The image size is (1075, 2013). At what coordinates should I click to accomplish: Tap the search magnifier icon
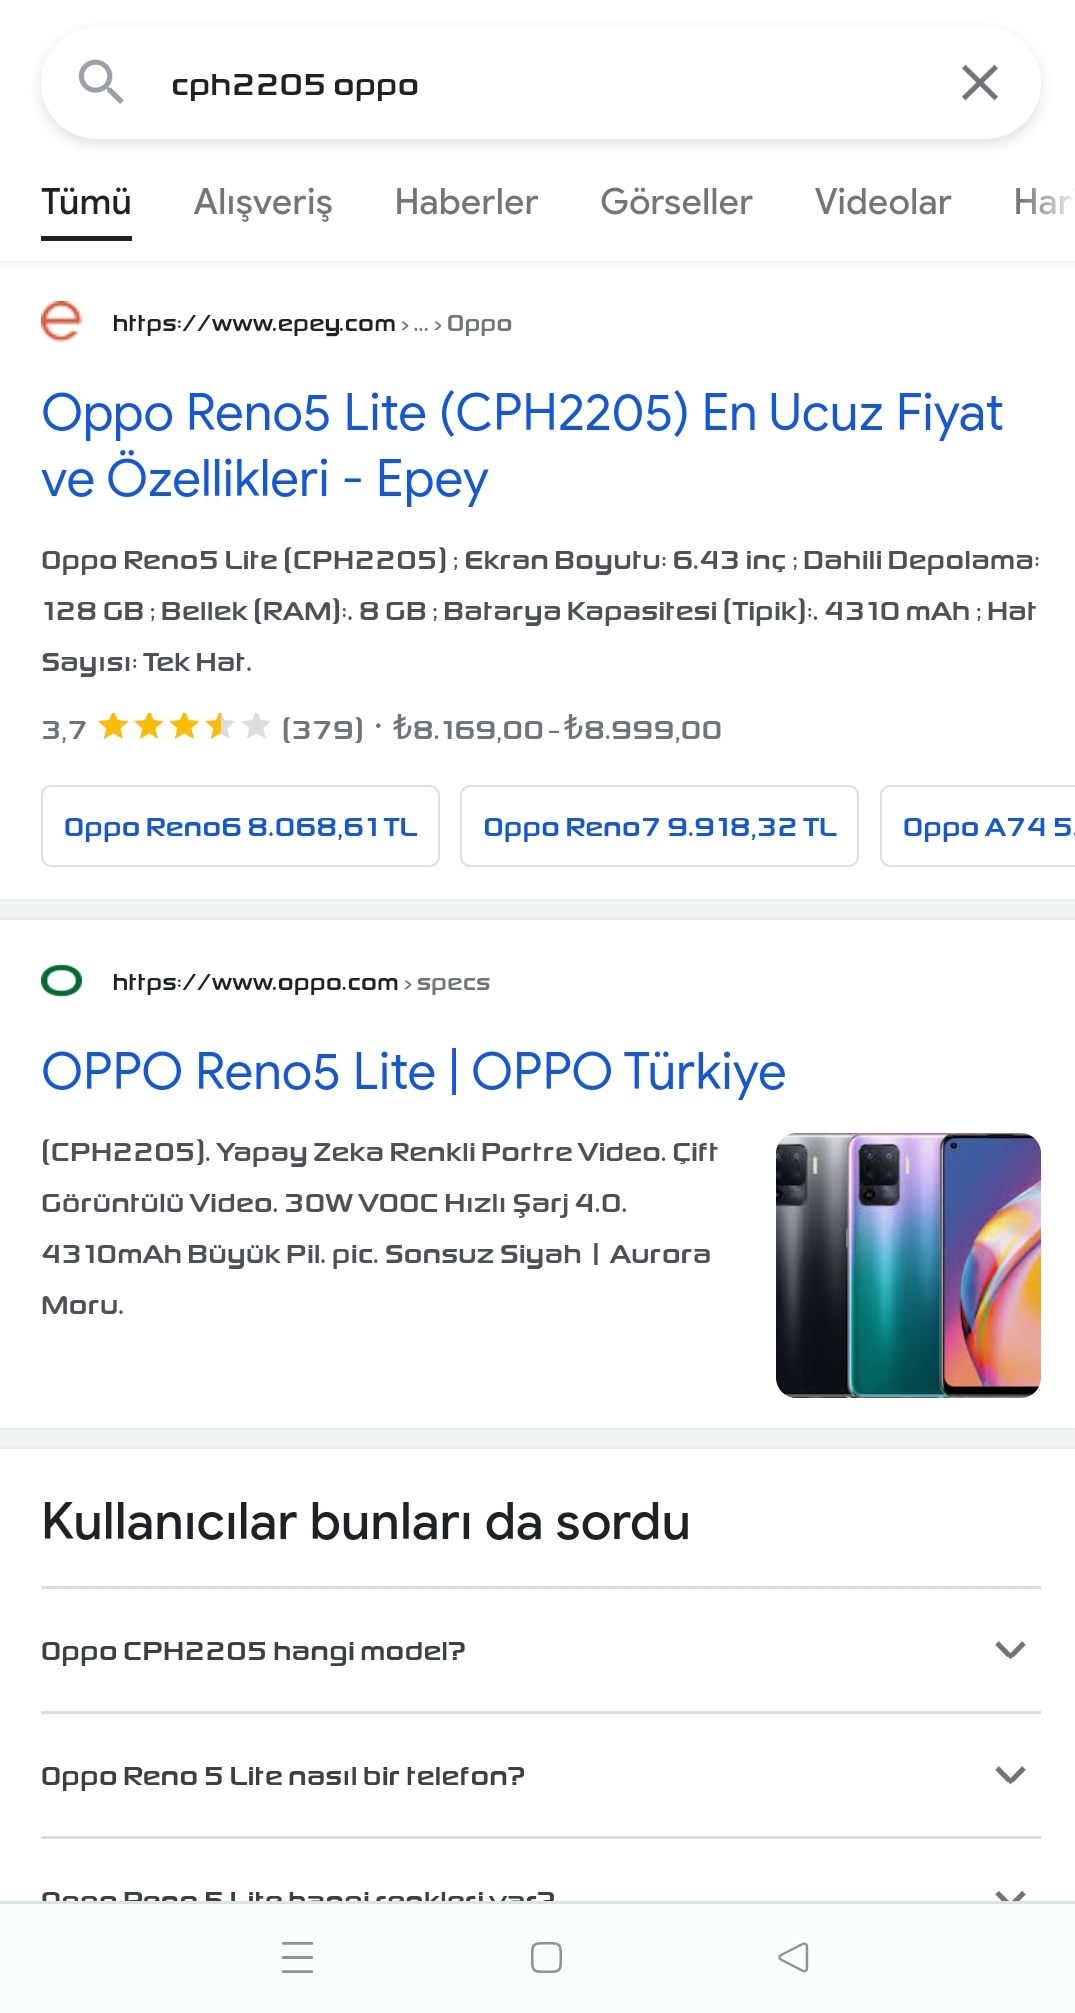(101, 82)
